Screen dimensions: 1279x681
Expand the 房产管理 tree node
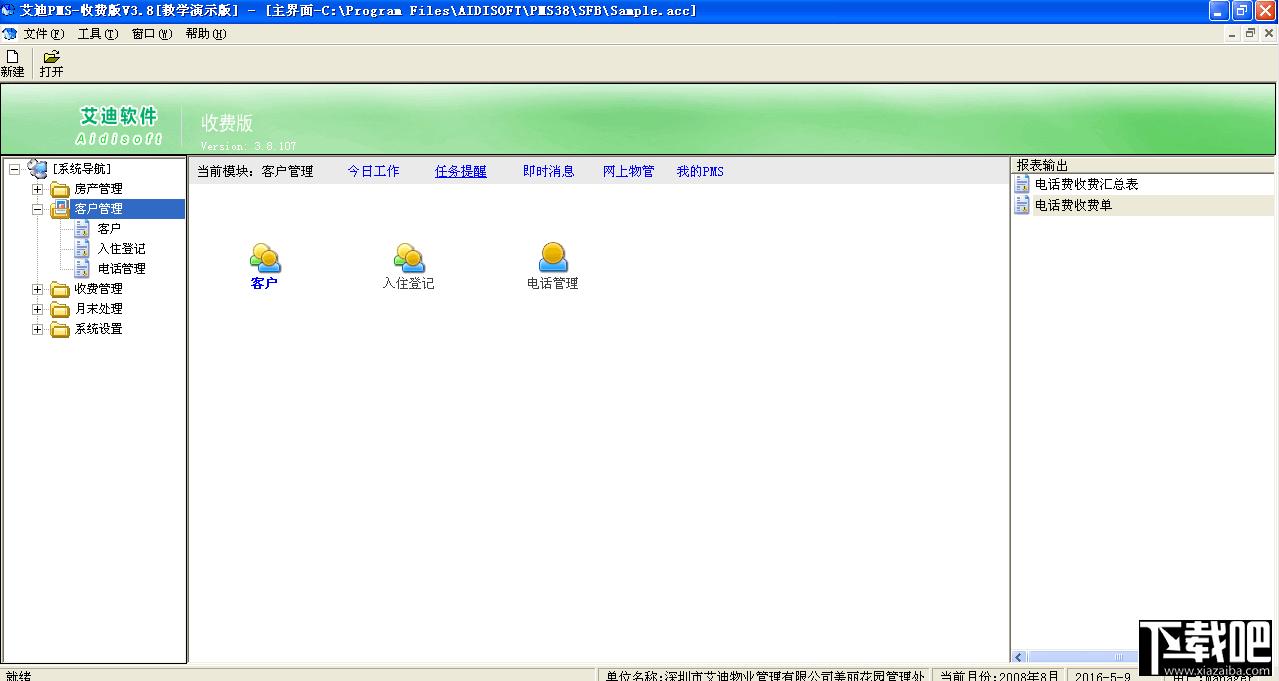[38, 189]
